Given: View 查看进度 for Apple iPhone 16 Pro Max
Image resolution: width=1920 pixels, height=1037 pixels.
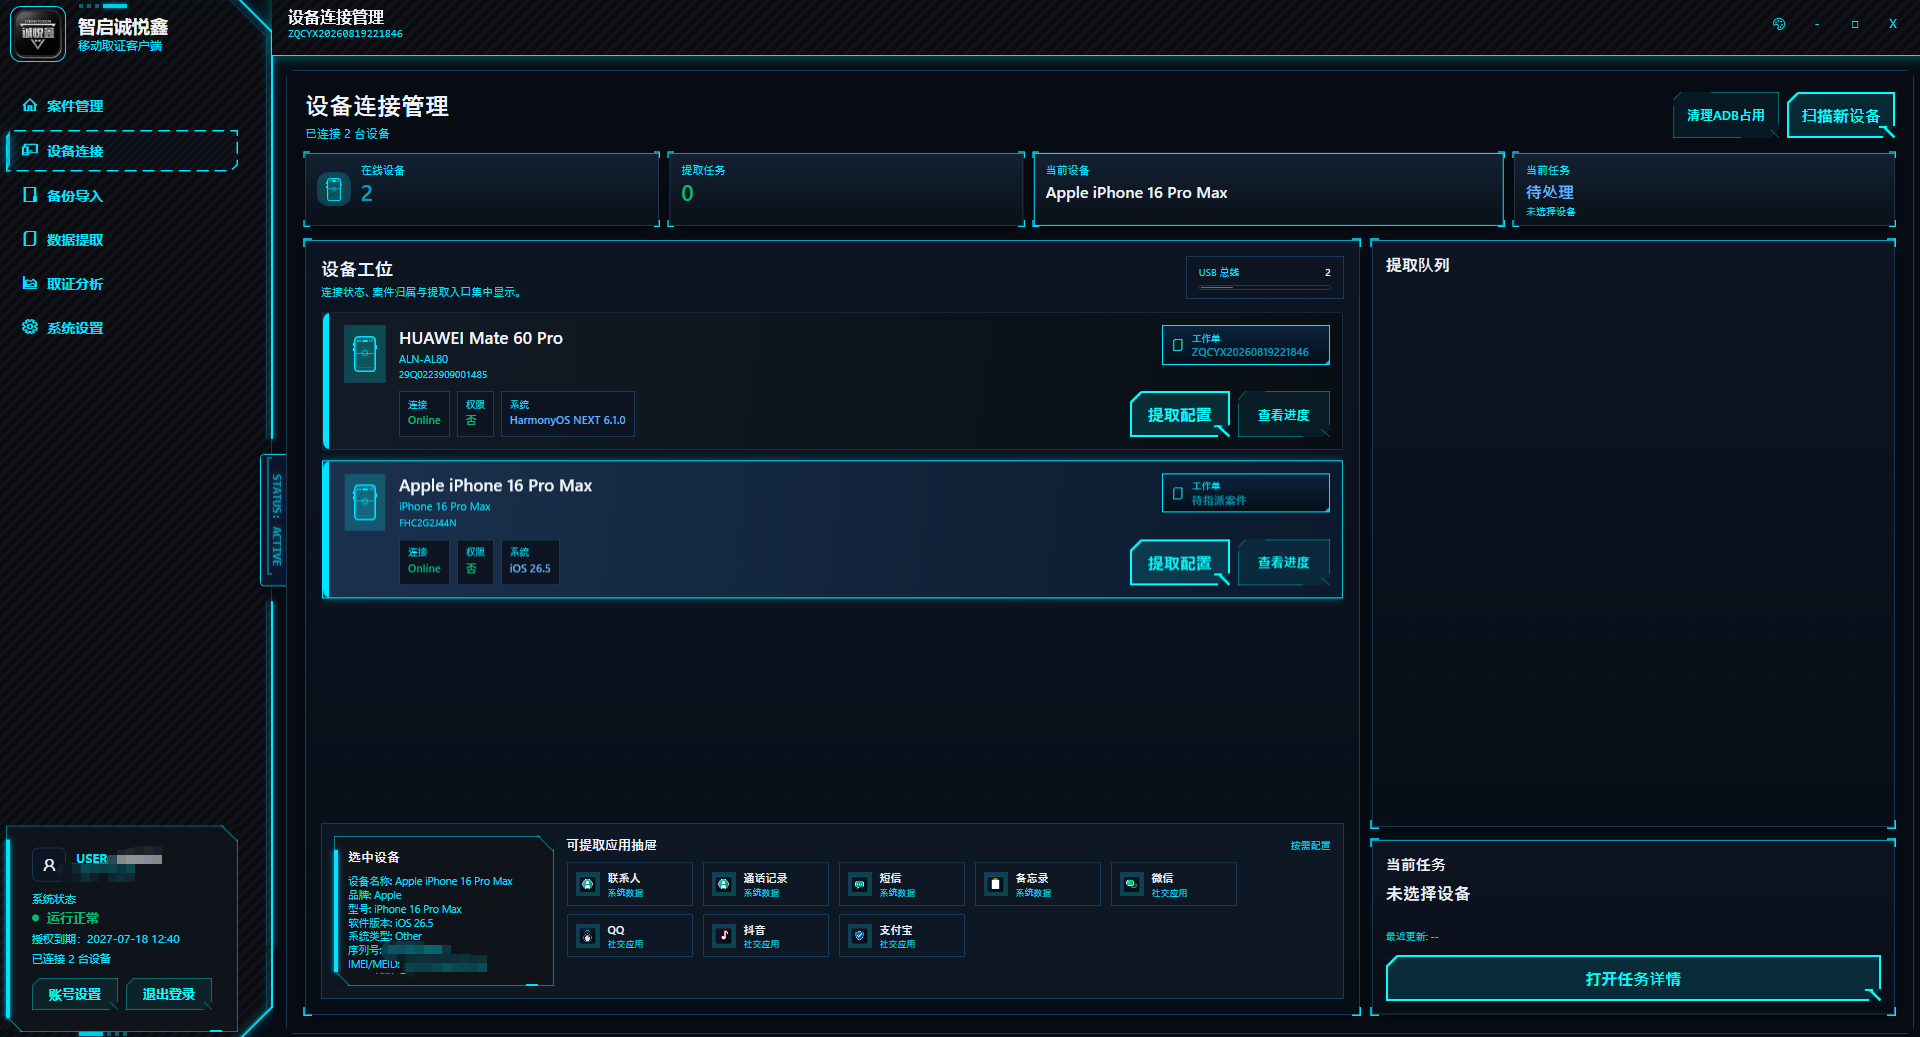Looking at the screenshot, I should point(1283,563).
